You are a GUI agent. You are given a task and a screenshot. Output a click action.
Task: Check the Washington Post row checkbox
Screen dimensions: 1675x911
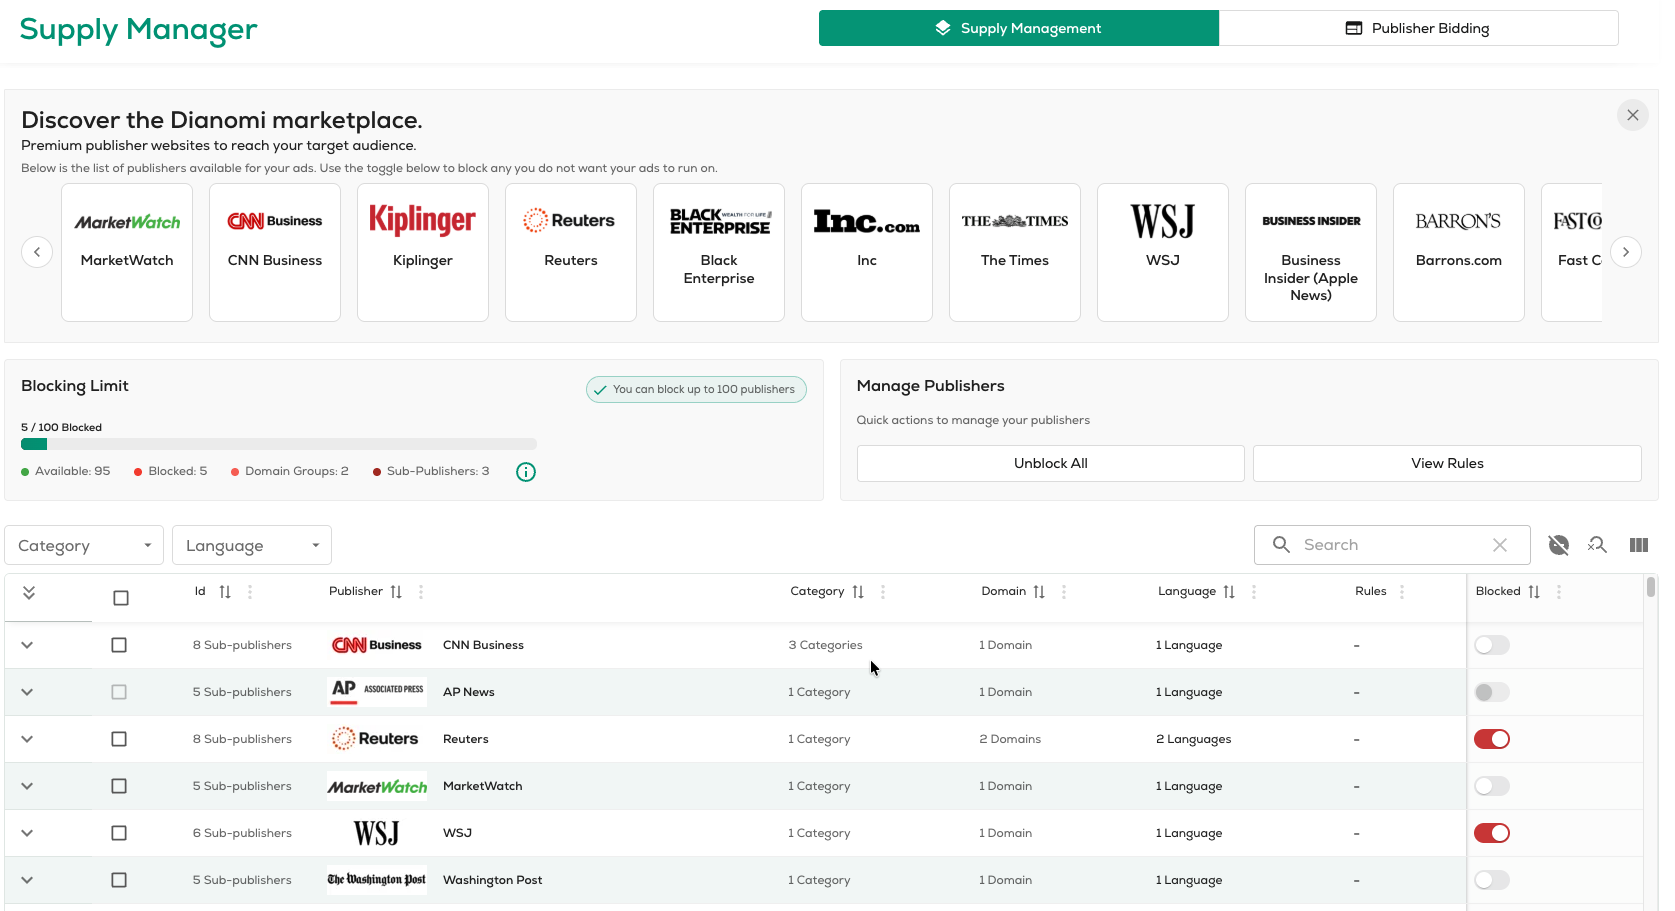pyautogui.click(x=119, y=880)
